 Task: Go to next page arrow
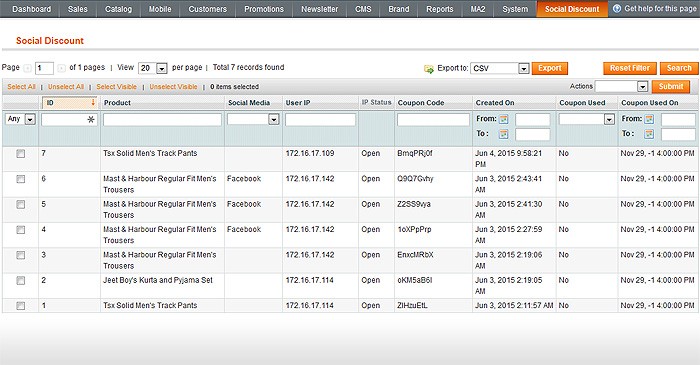tap(61, 68)
